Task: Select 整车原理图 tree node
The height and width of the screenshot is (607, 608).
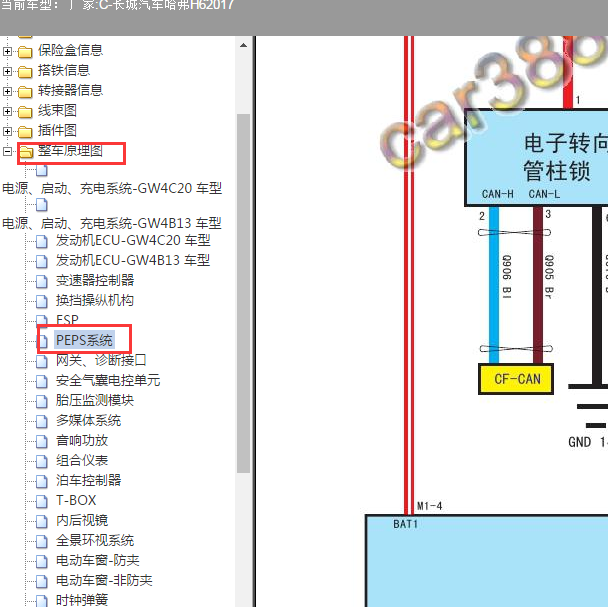Action: coord(70,150)
